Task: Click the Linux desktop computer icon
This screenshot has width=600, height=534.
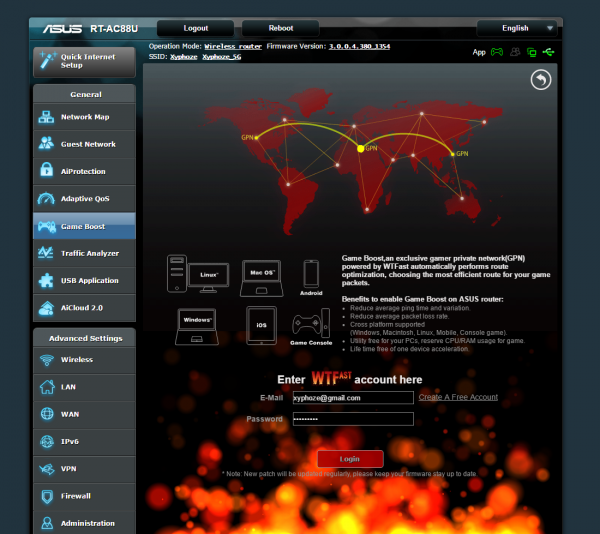Action: pos(198,274)
